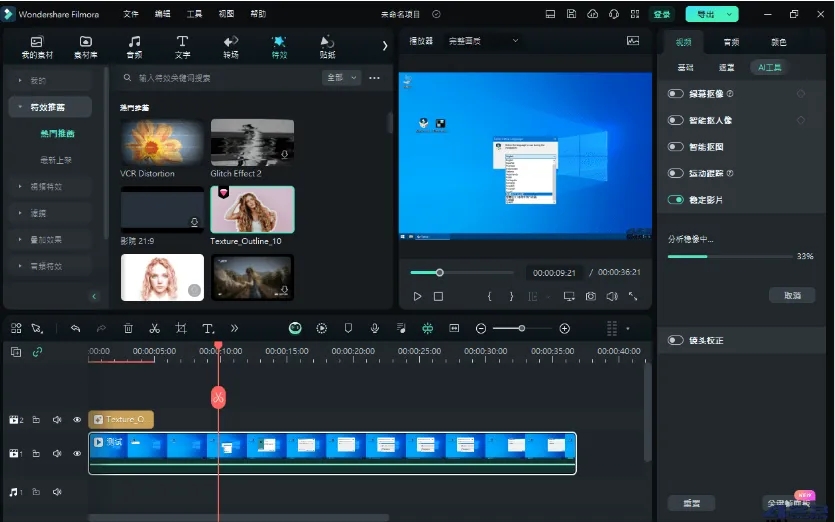Screen dimensions: 835x522
Task: Select the Texture_O effect clip on track 2
Action: coord(121,420)
